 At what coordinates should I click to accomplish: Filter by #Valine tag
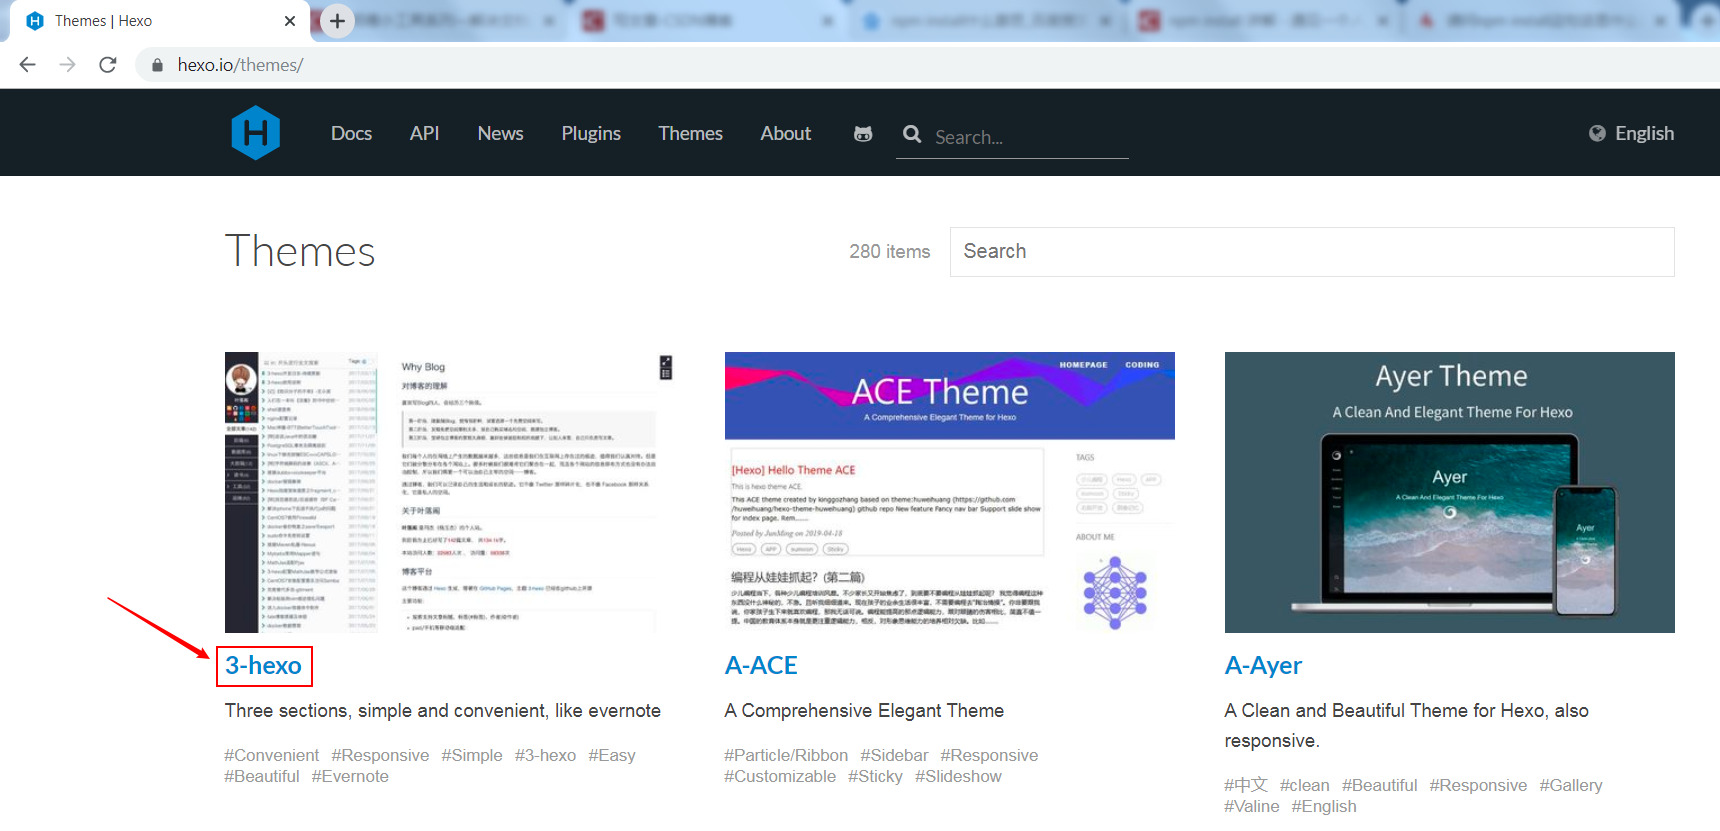1252,806
